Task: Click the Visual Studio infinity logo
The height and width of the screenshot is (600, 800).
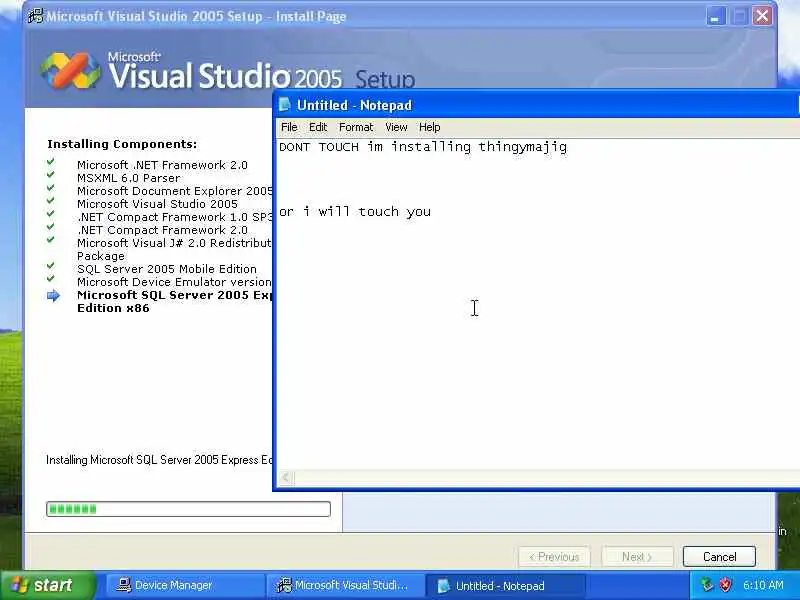Action: pyautogui.click(x=70, y=70)
